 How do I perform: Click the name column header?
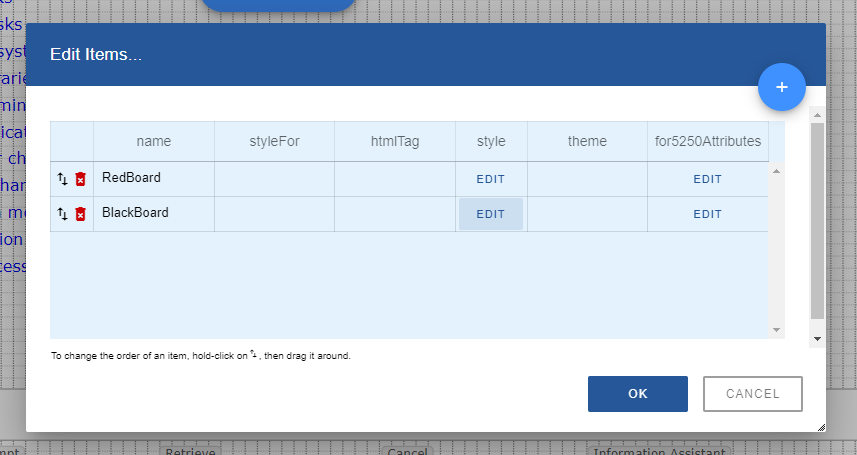(154, 141)
